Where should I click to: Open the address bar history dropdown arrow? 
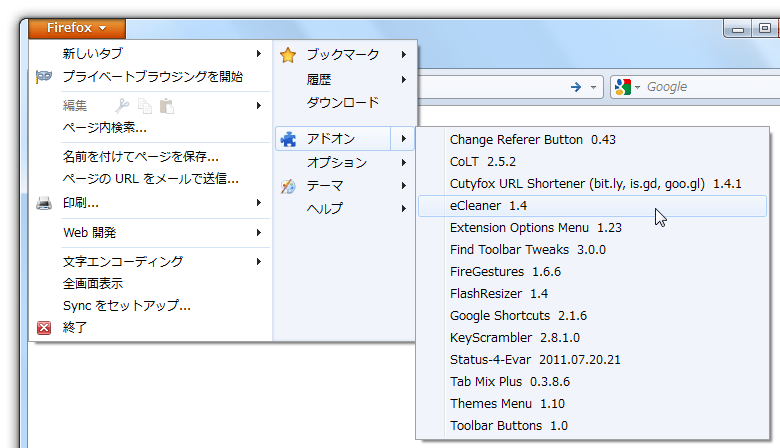pos(593,88)
